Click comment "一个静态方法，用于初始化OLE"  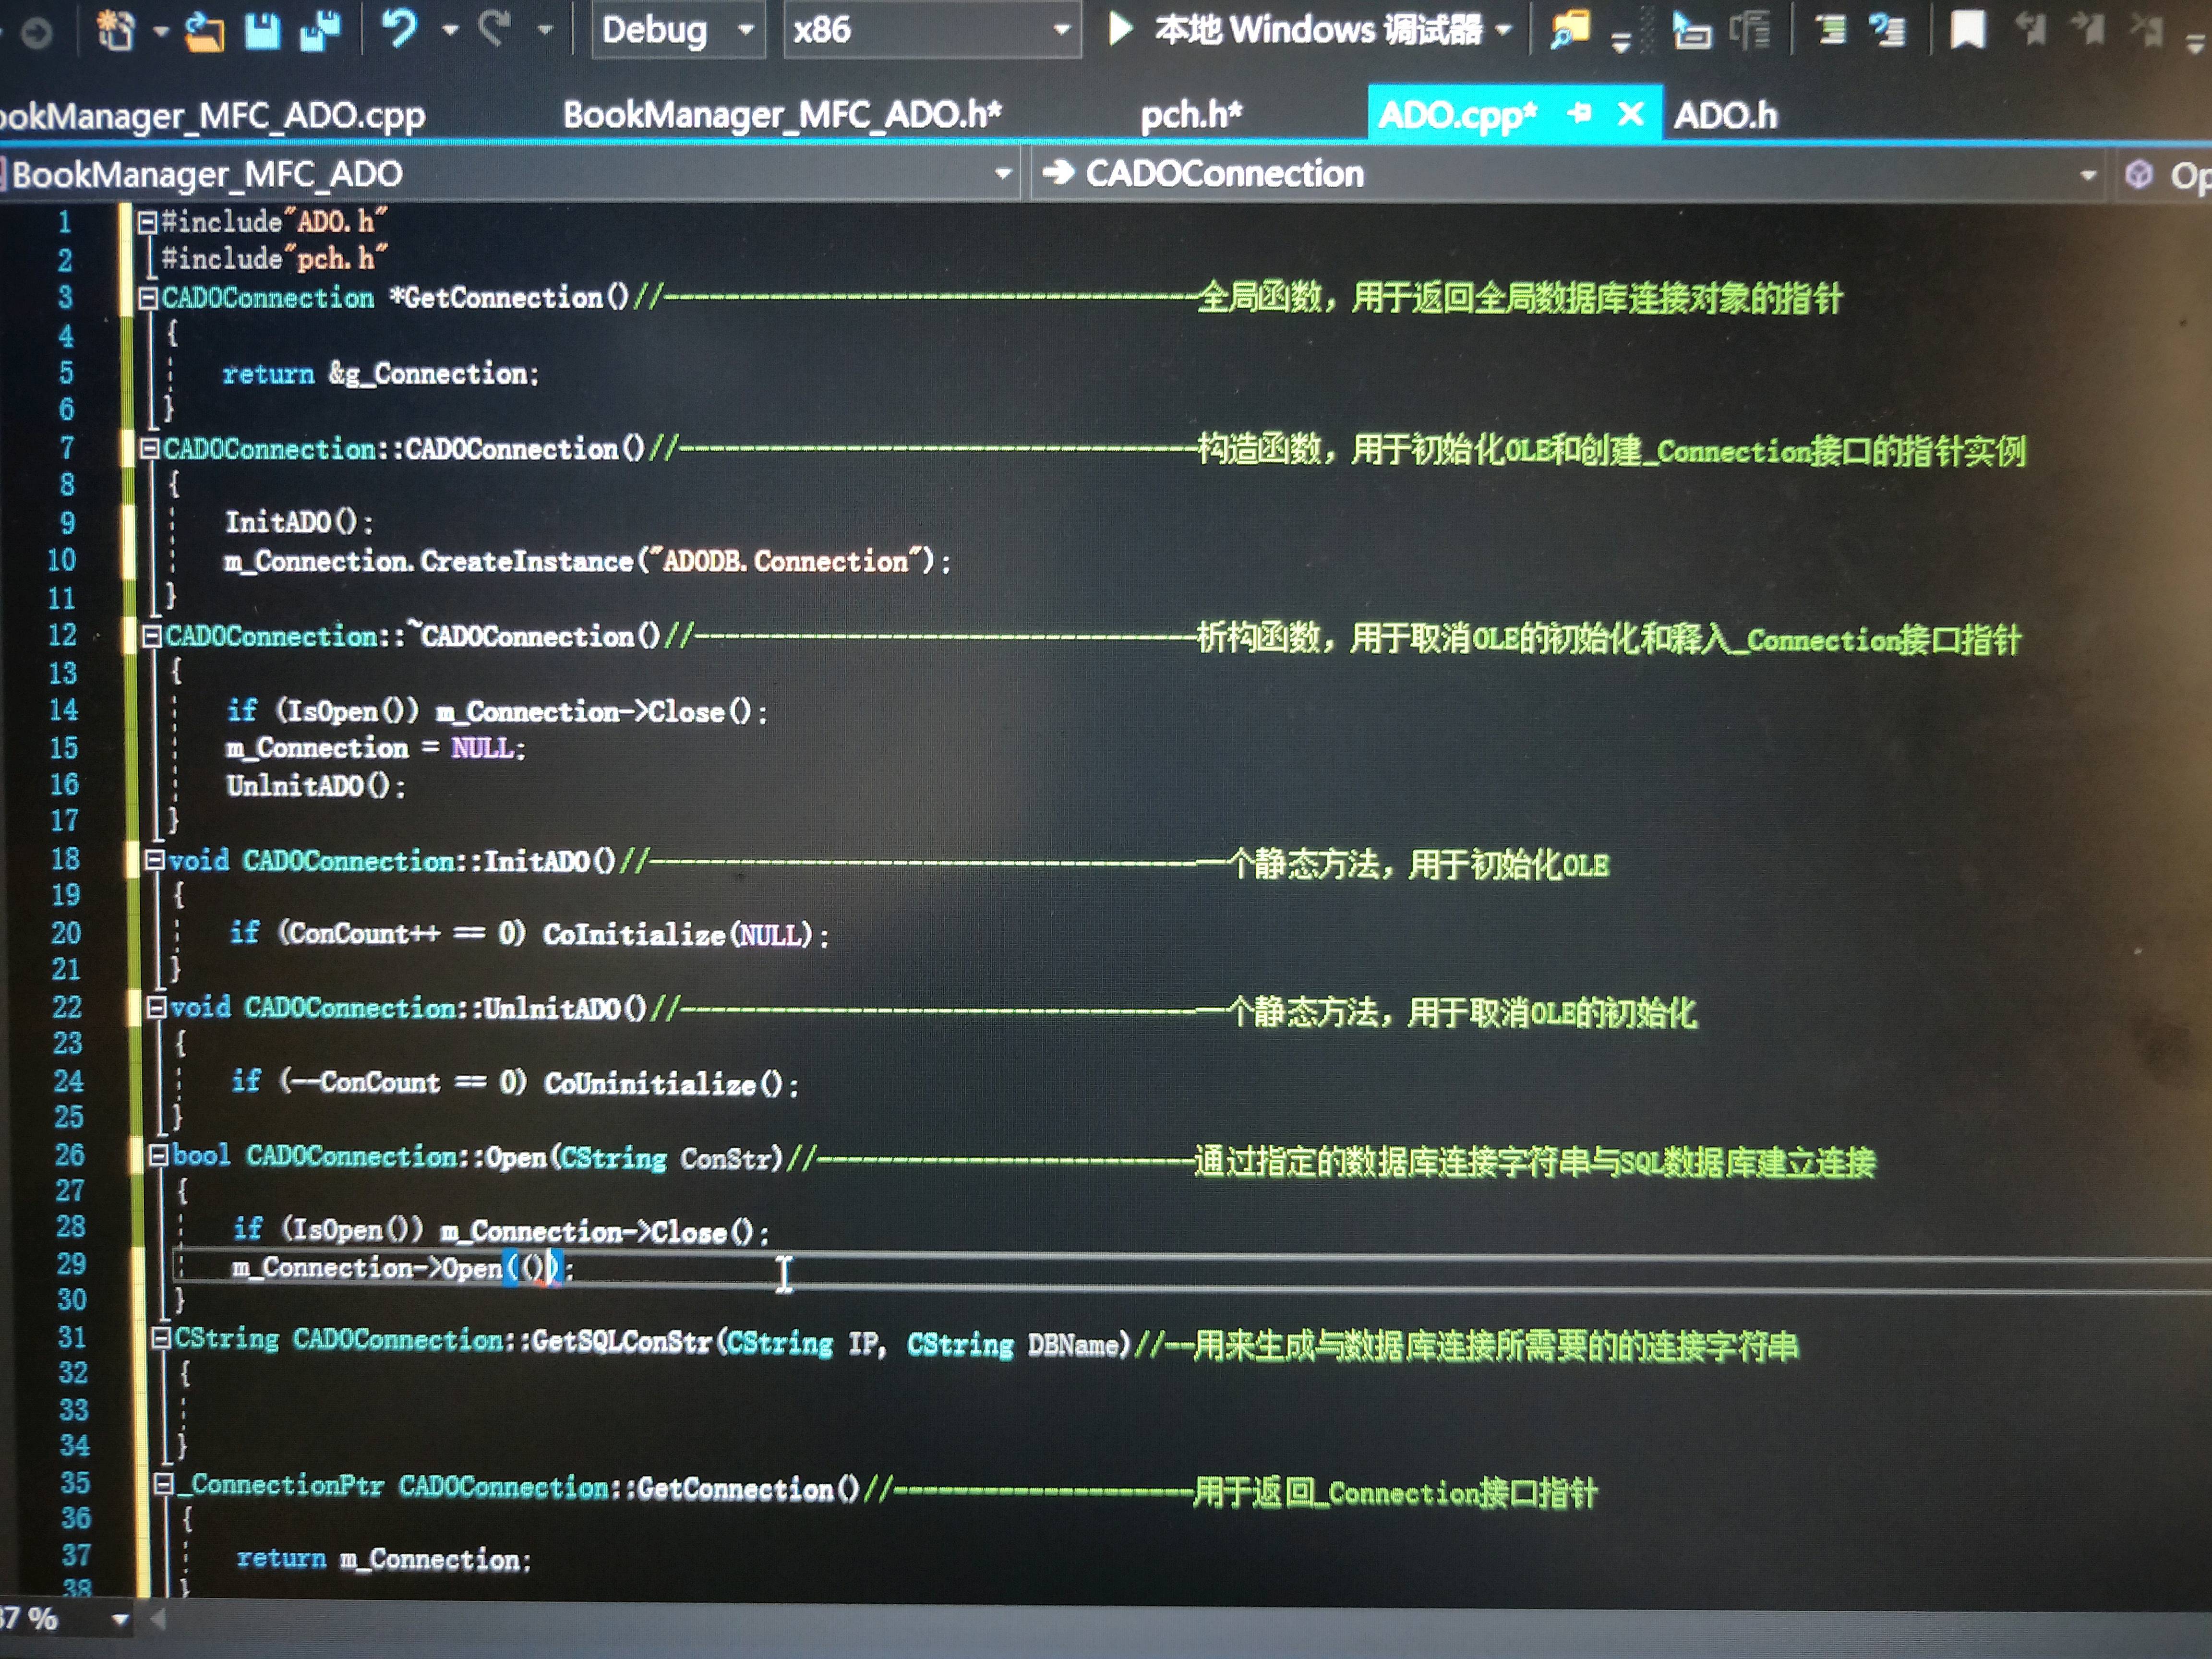point(1403,864)
